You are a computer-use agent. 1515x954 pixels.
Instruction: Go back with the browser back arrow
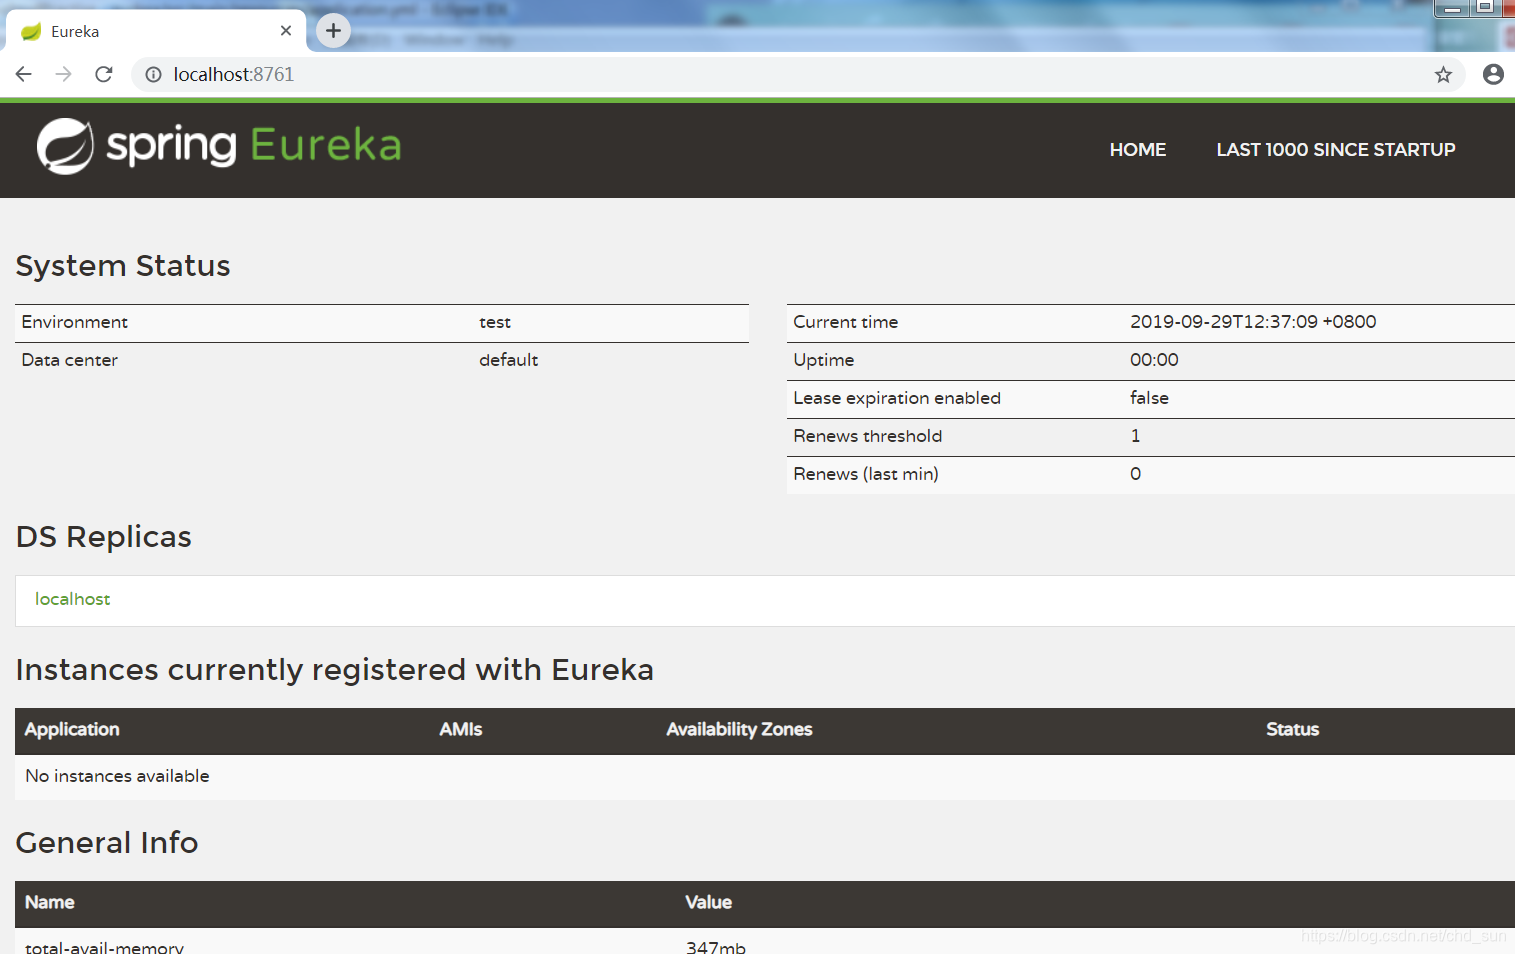point(24,74)
